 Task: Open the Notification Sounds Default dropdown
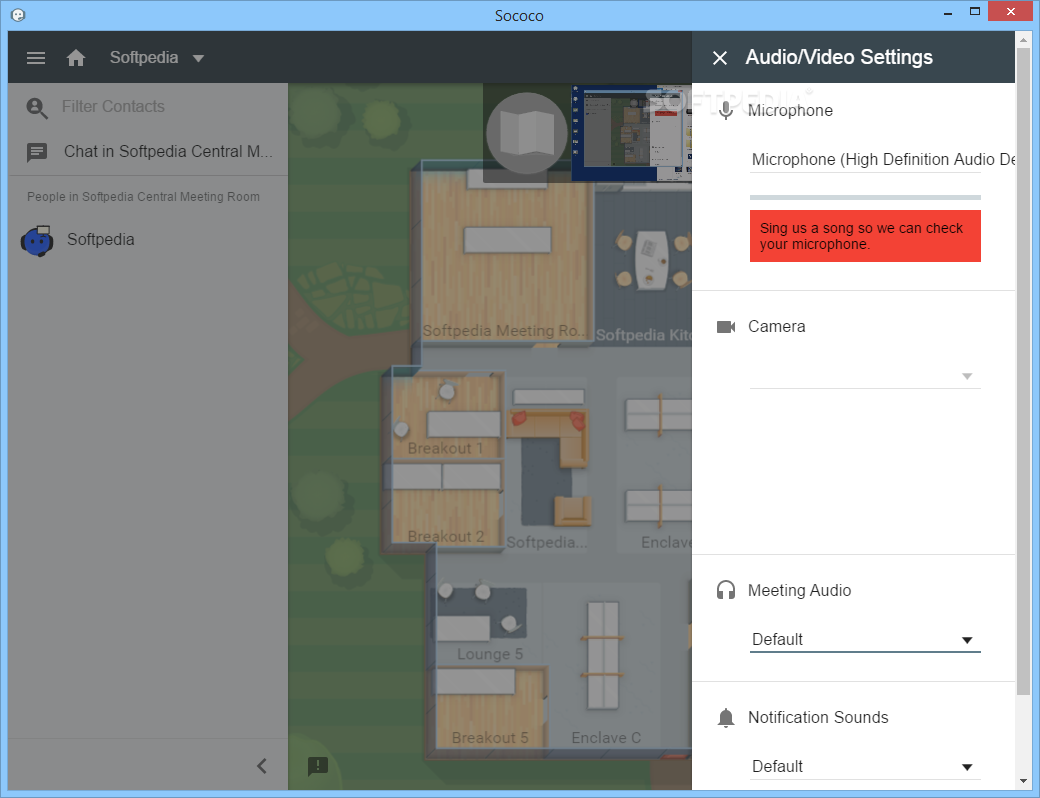pos(865,767)
